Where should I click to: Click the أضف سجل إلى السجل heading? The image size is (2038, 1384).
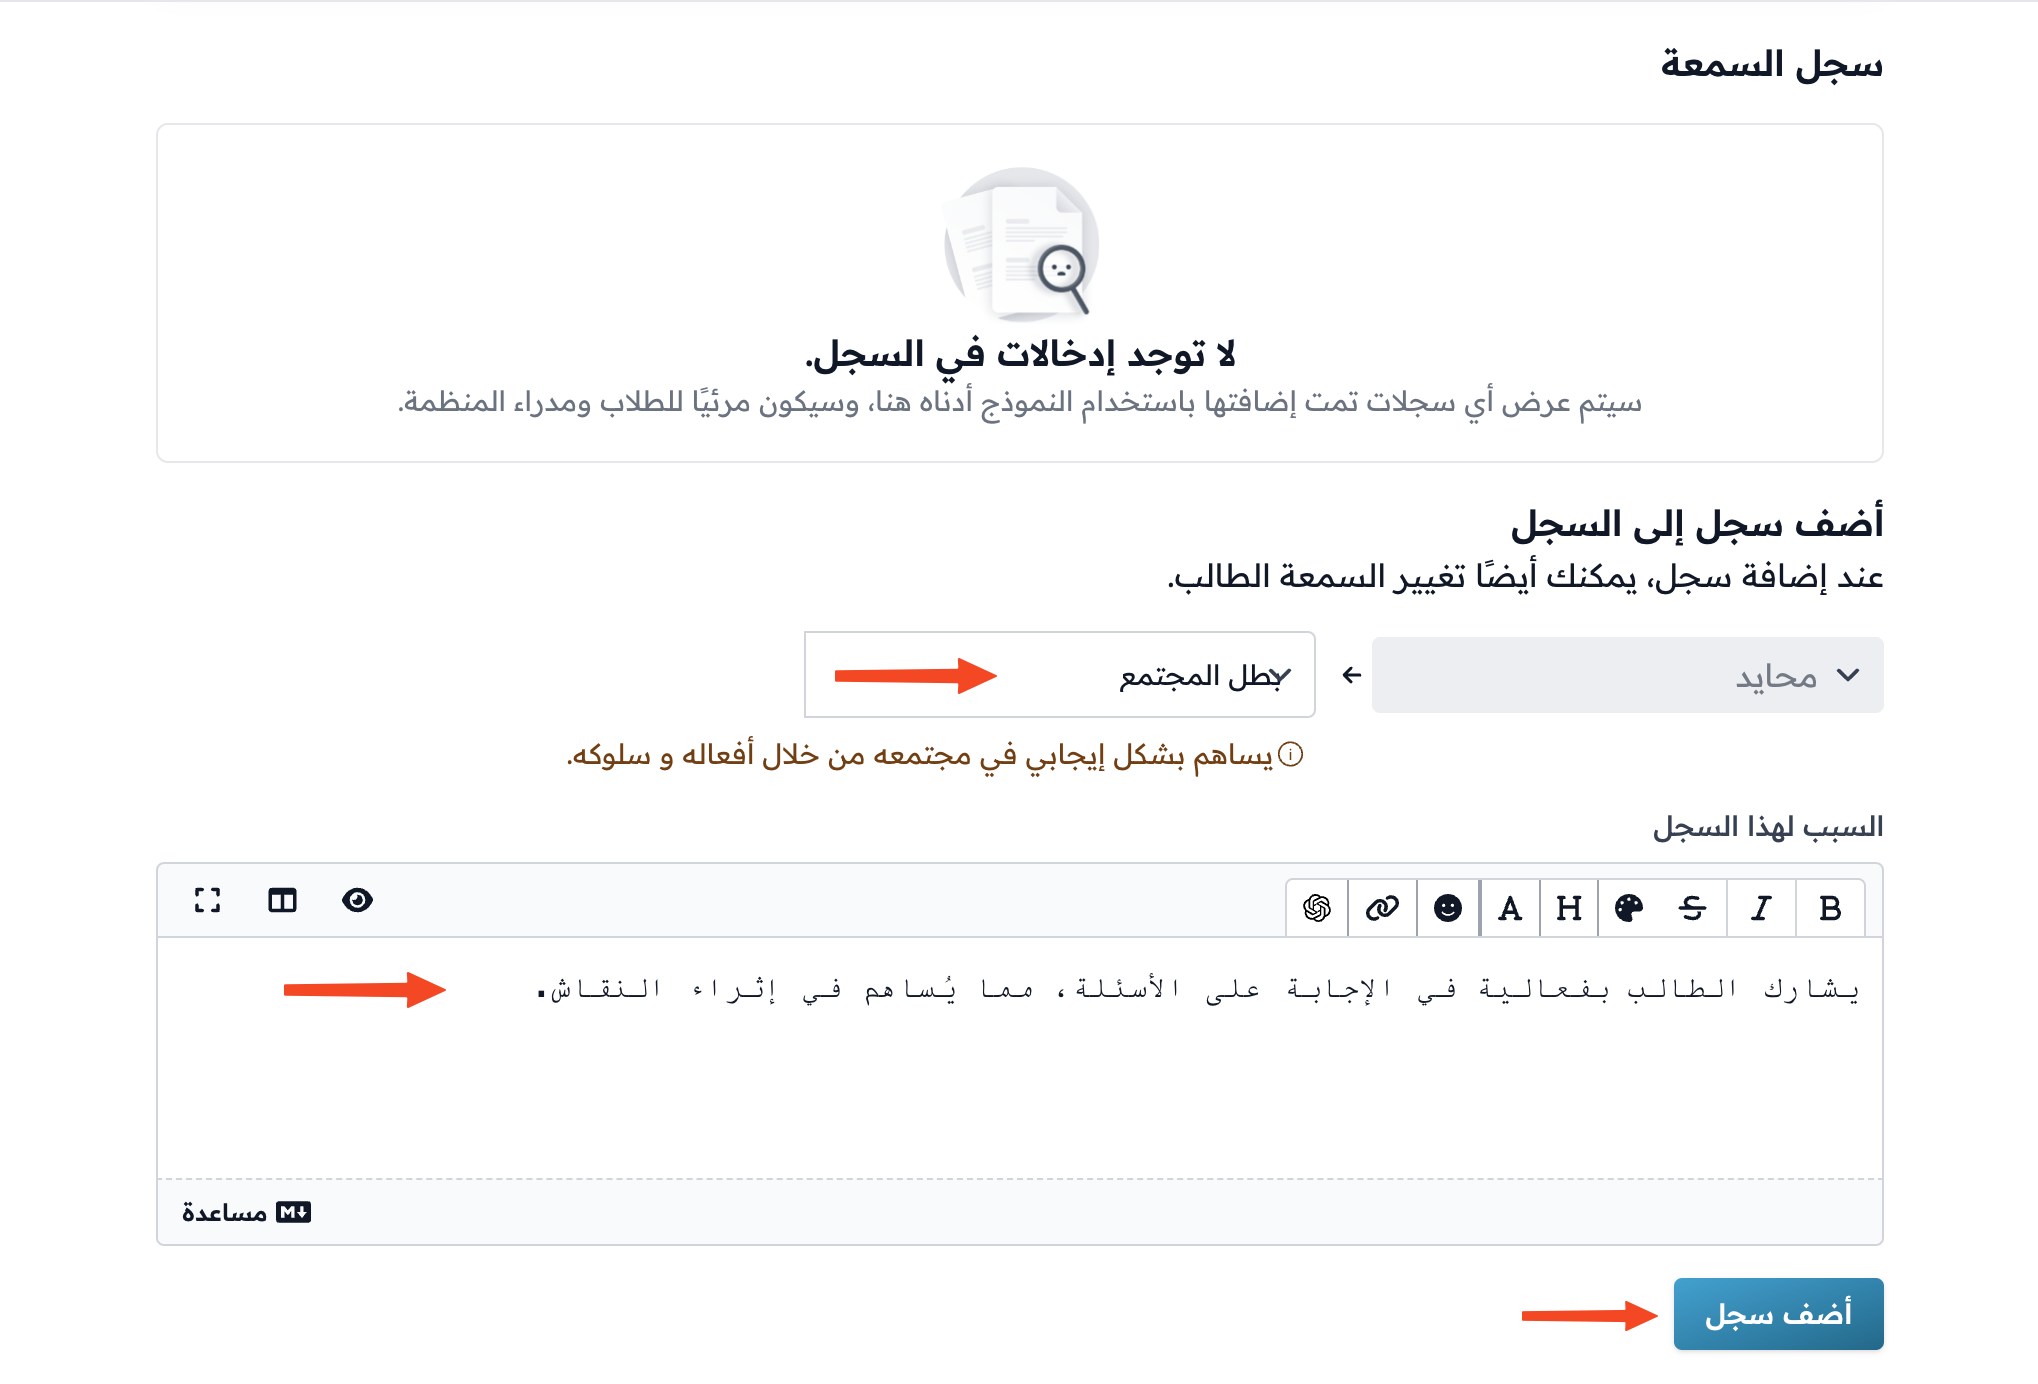click(1697, 523)
